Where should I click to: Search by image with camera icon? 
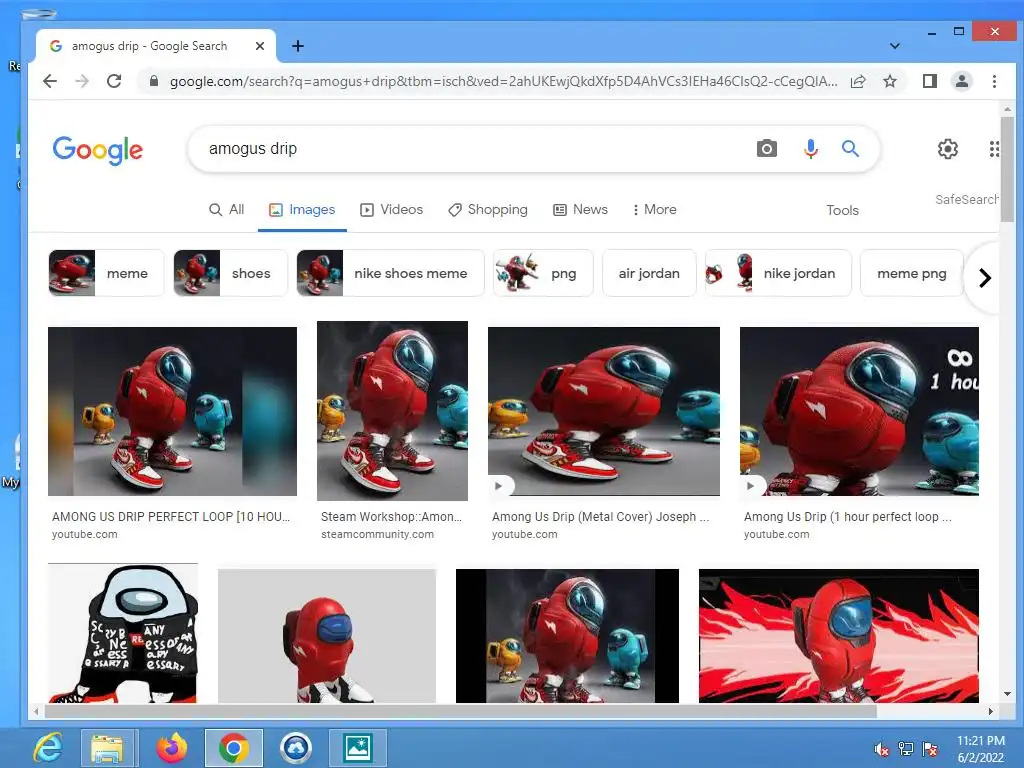(767, 149)
